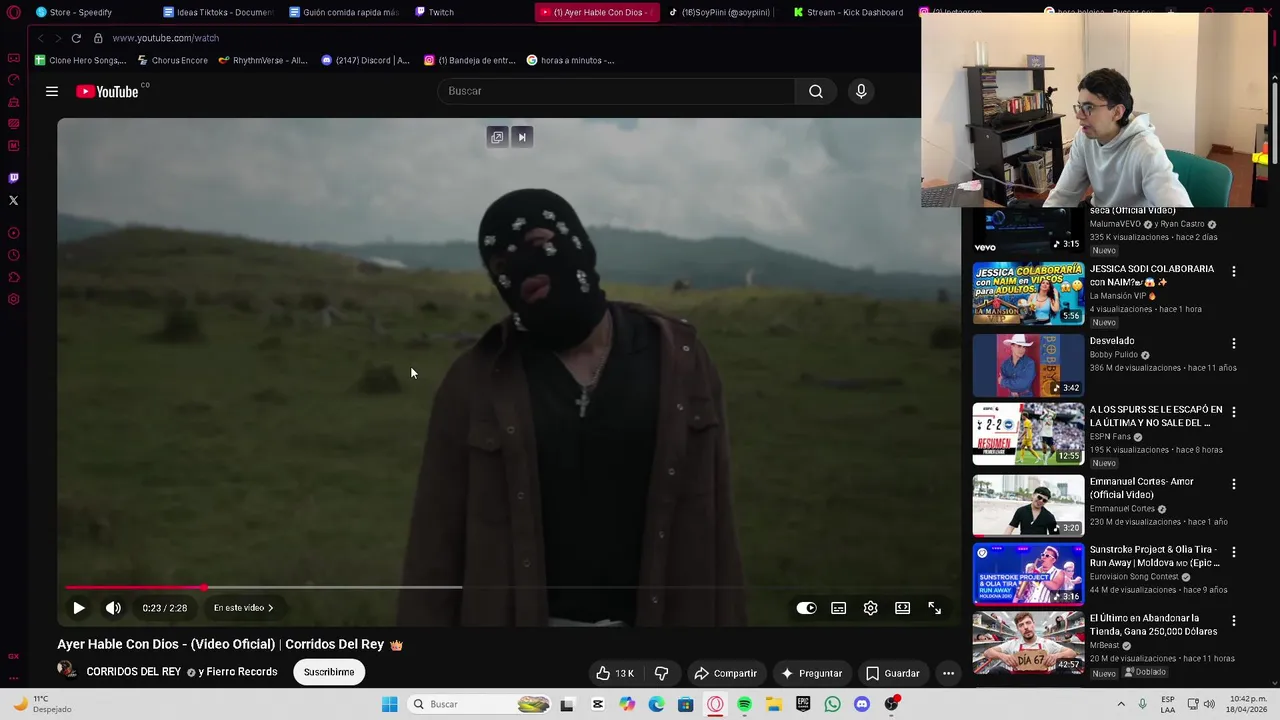Reload the page

pyautogui.click(x=76, y=38)
